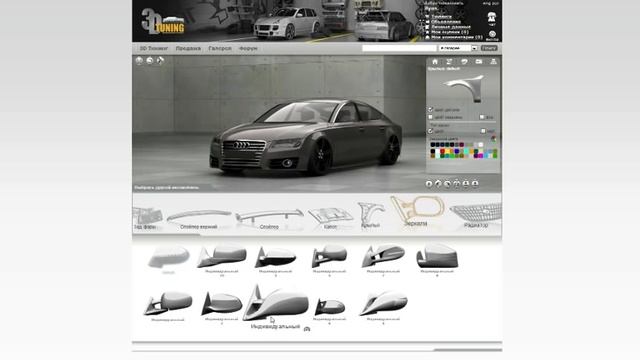Choose the first mirror in the bottom row
Image resolution: width=640 pixels, height=360 pixels.
coord(168,305)
